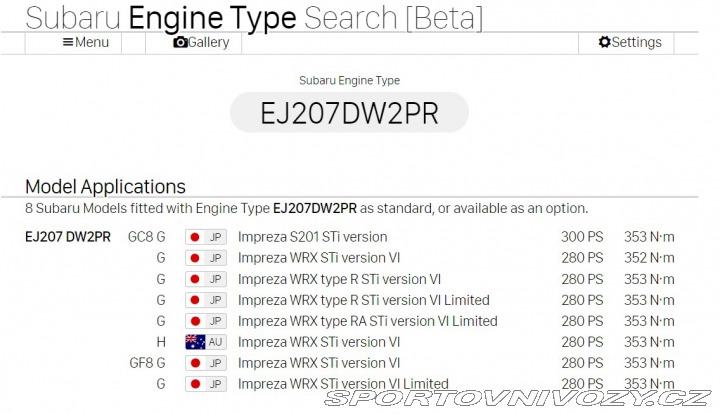This screenshot has width=720, height=414.
Task: Click the EJ207DW2PR engine type search field
Action: [349, 113]
